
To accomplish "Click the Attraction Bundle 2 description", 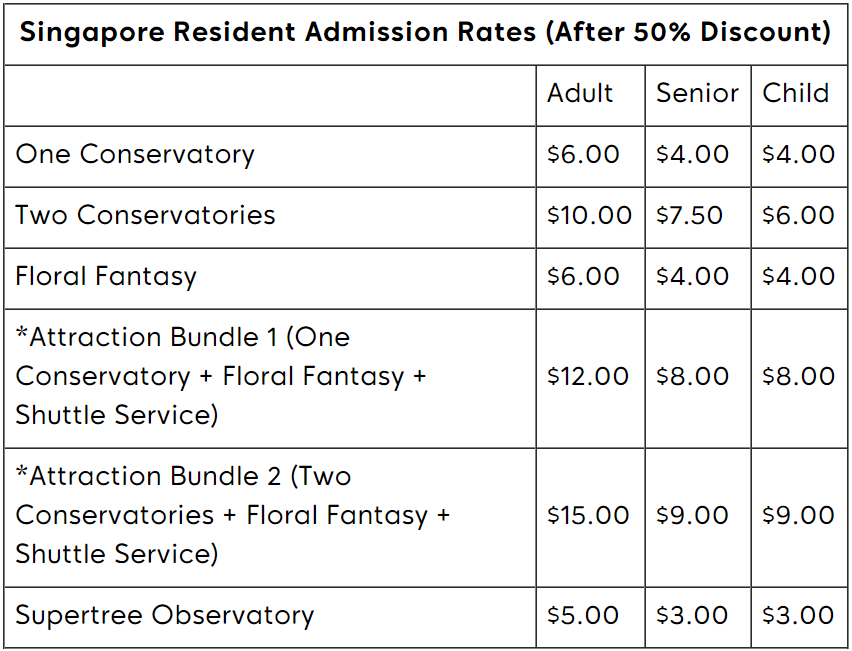I will pos(233,516).
